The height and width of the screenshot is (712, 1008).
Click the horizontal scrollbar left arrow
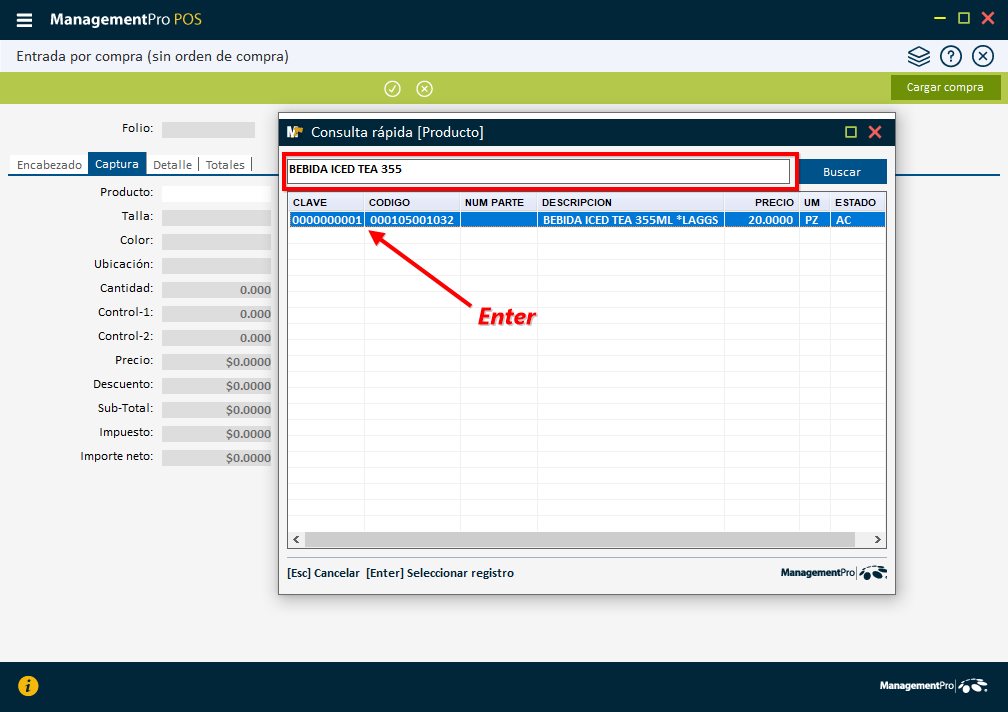[x=296, y=540]
